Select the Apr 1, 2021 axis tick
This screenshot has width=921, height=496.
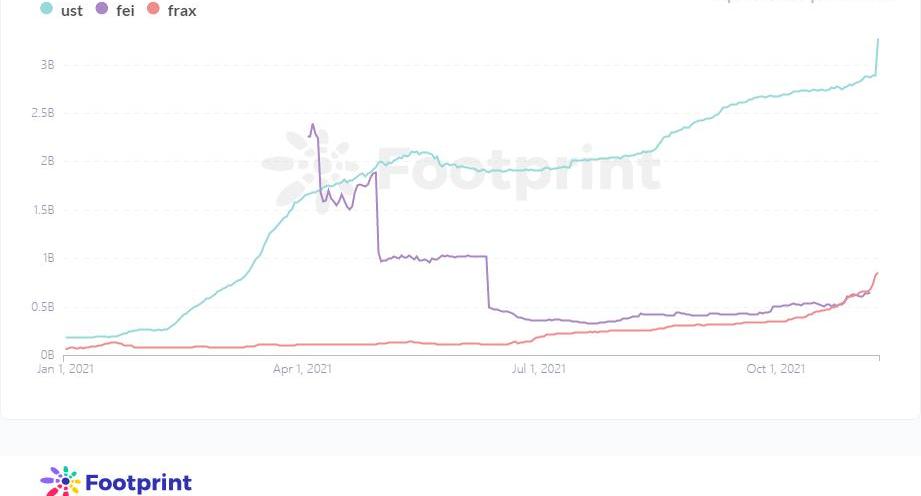(303, 369)
